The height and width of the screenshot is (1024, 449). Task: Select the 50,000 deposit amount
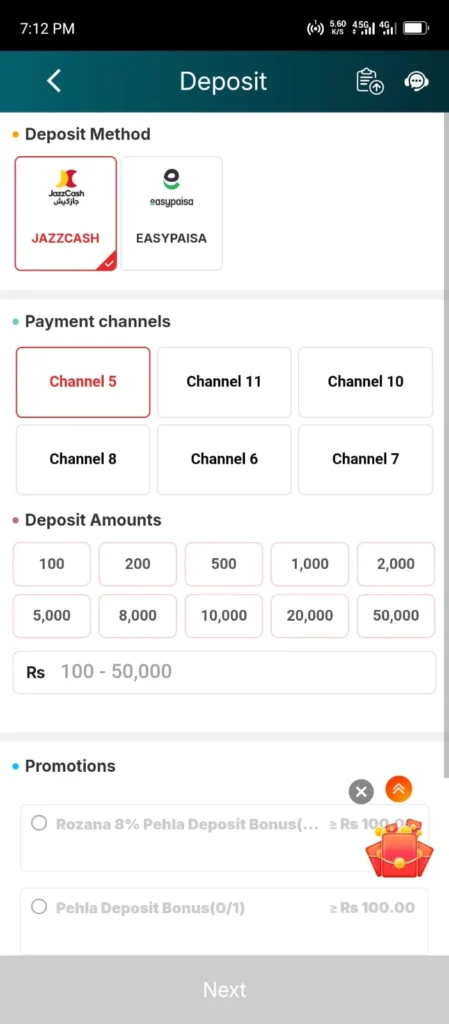pos(396,615)
